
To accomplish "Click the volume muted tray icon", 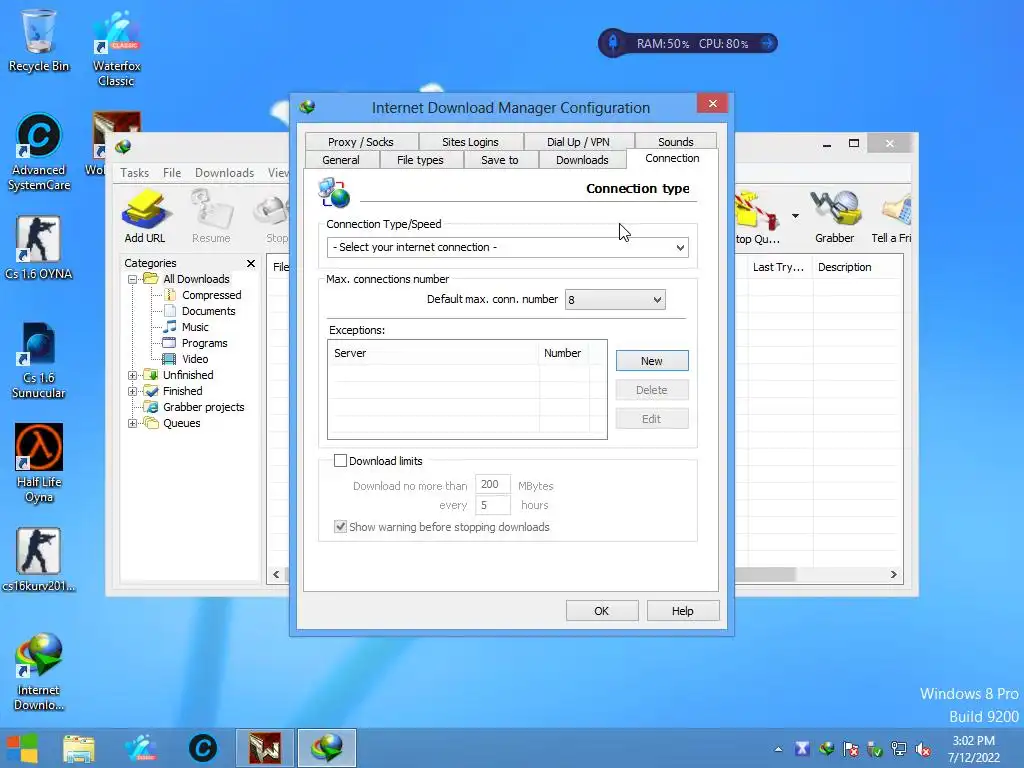I will pyautogui.click(x=923, y=749).
